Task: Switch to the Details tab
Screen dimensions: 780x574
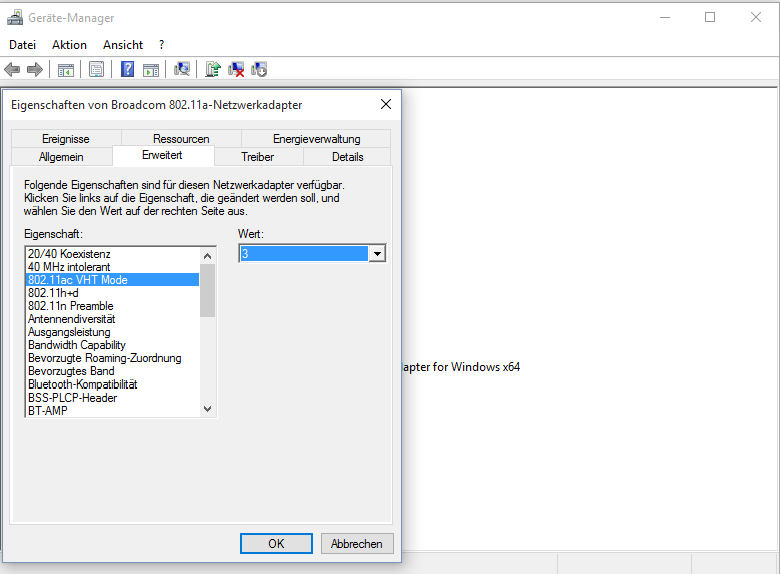Action: [x=348, y=157]
